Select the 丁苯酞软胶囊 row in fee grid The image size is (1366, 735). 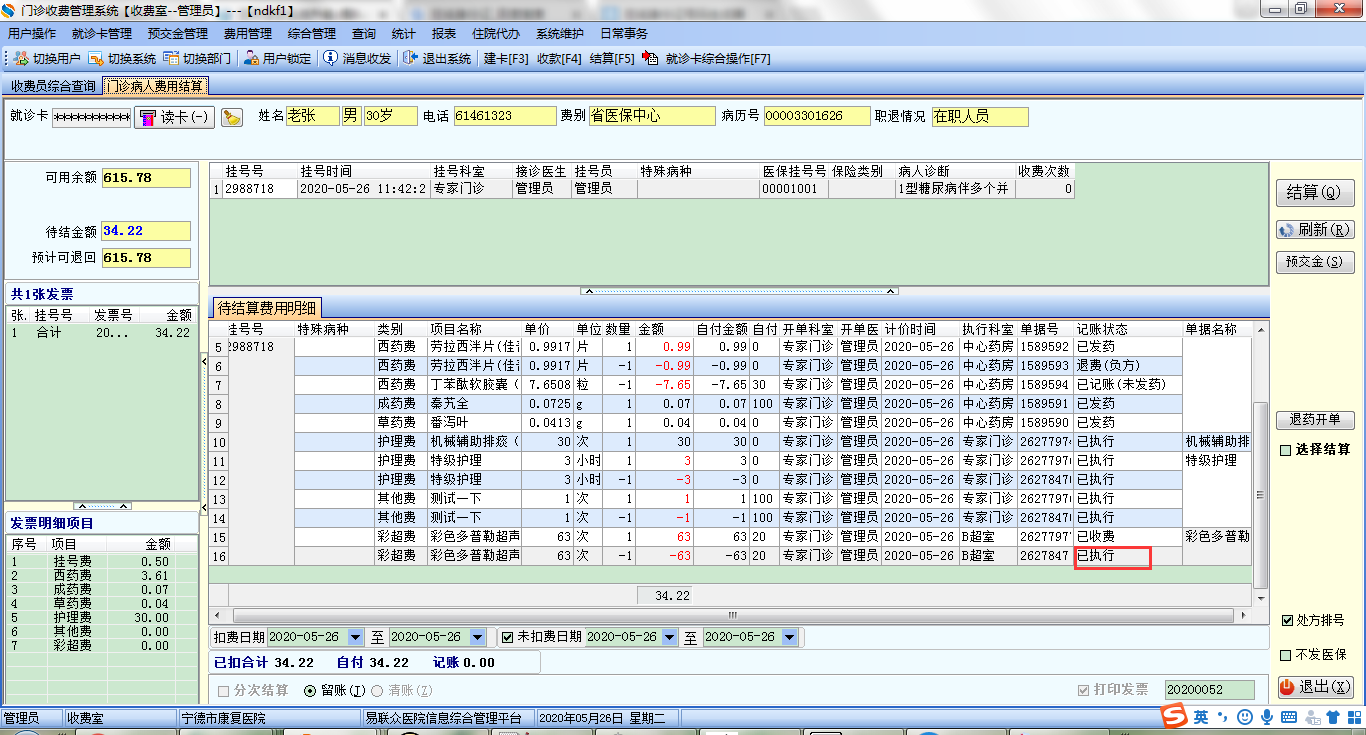[730, 384]
